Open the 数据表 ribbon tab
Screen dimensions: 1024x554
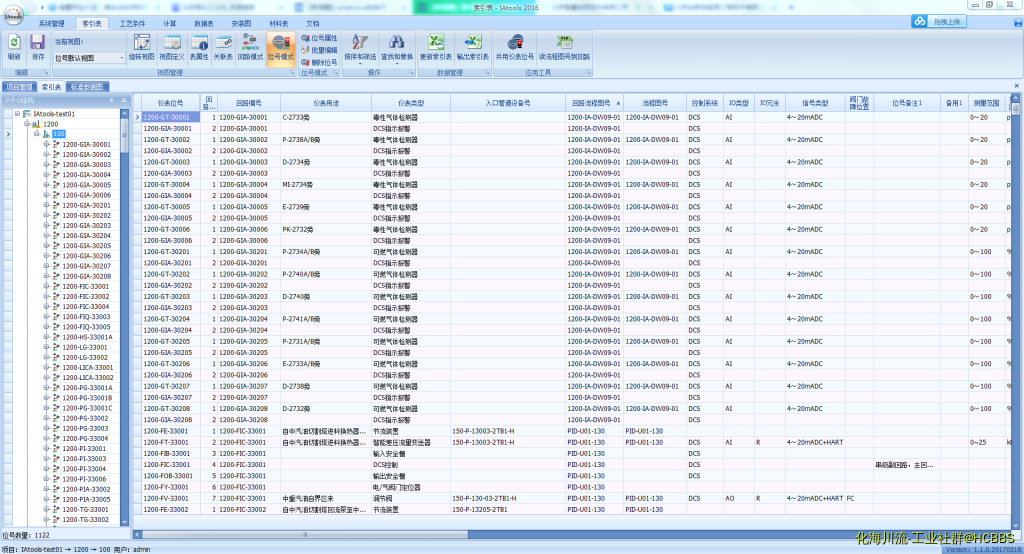tap(204, 24)
